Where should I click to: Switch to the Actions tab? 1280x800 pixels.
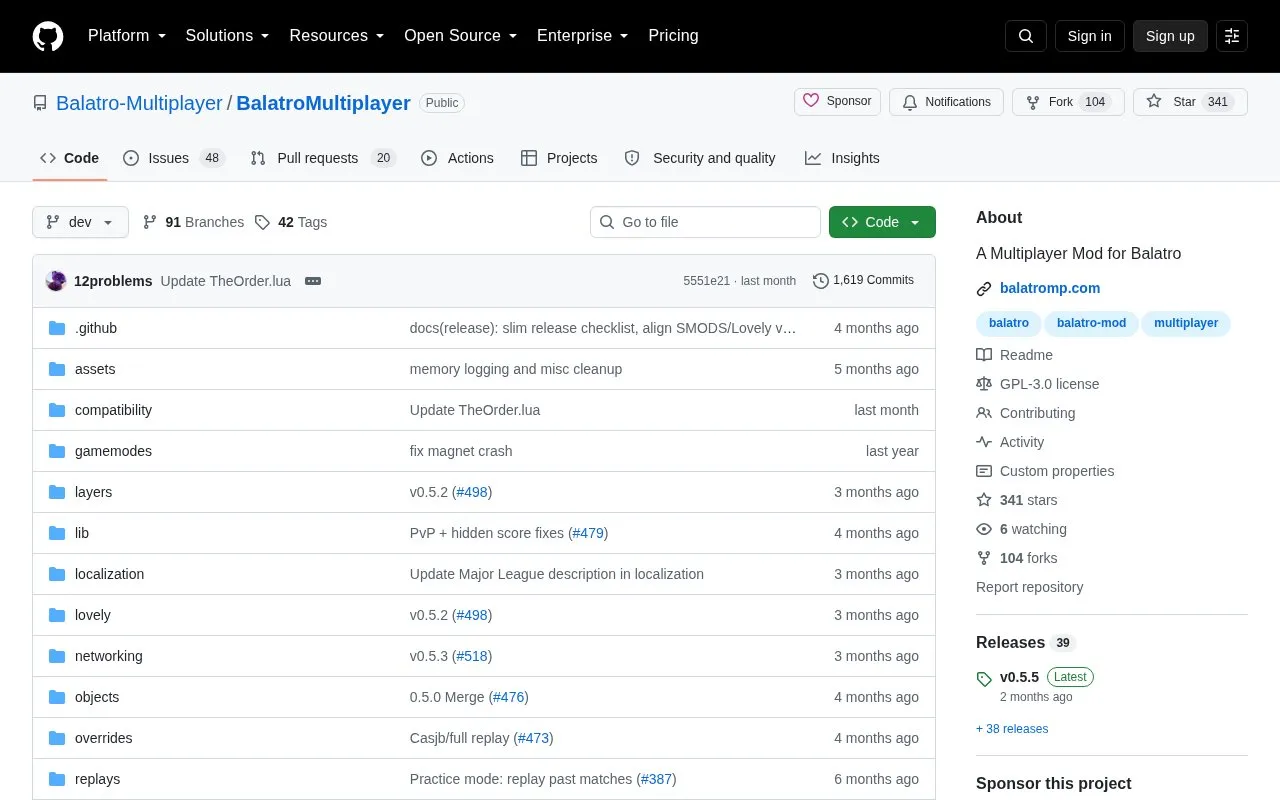[x=457, y=158]
